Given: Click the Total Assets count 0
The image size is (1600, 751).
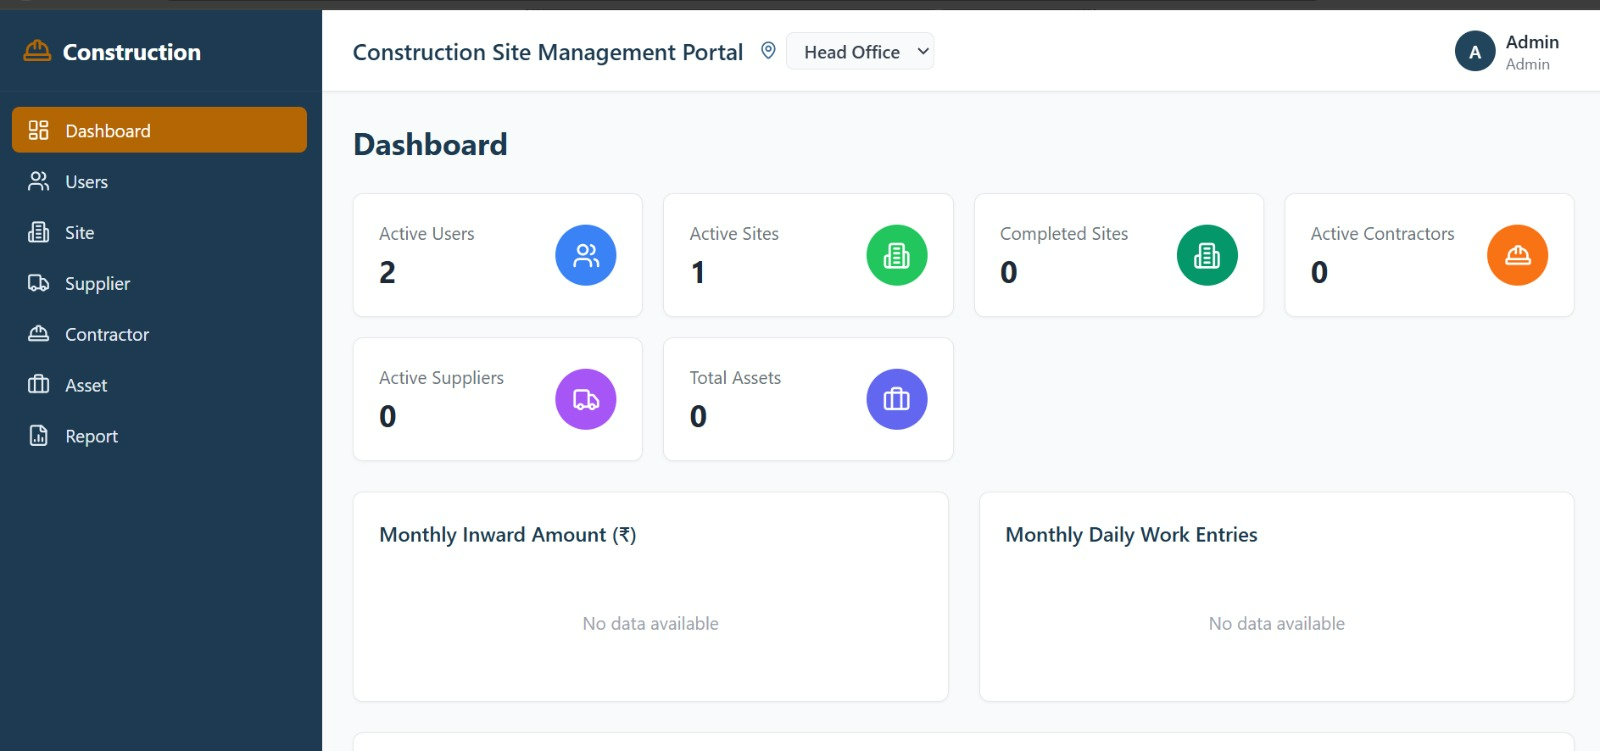Looking at the screenshot, I should (x=699, y=416).
